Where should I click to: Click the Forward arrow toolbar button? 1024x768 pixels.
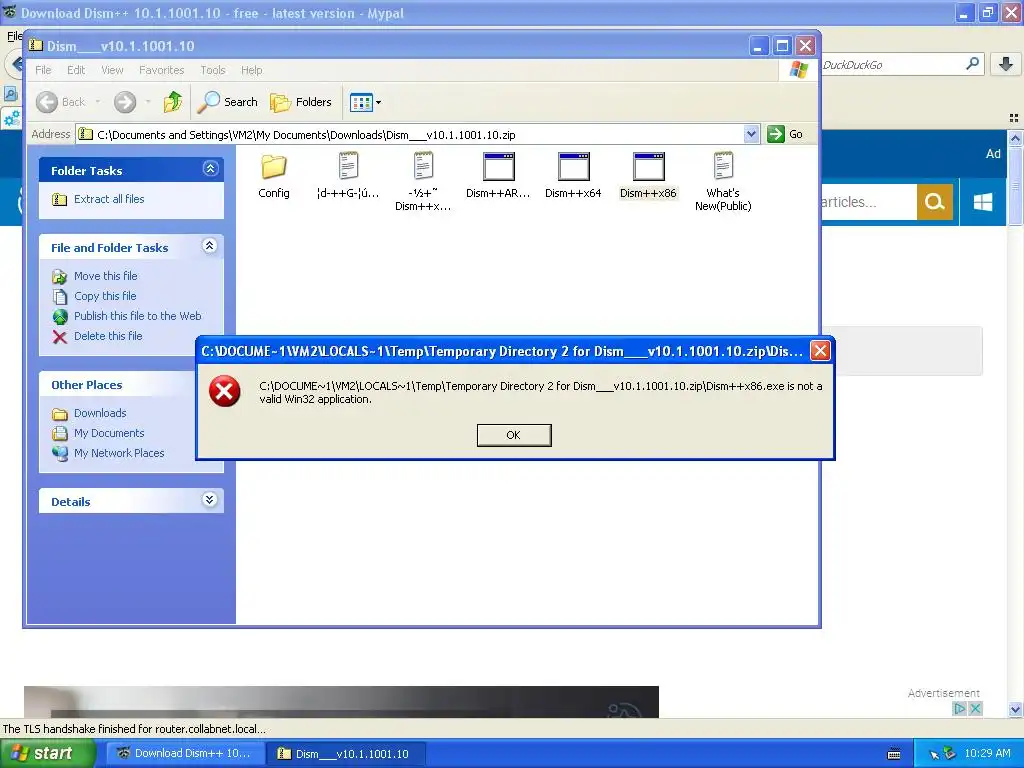[x=125, y=102]
